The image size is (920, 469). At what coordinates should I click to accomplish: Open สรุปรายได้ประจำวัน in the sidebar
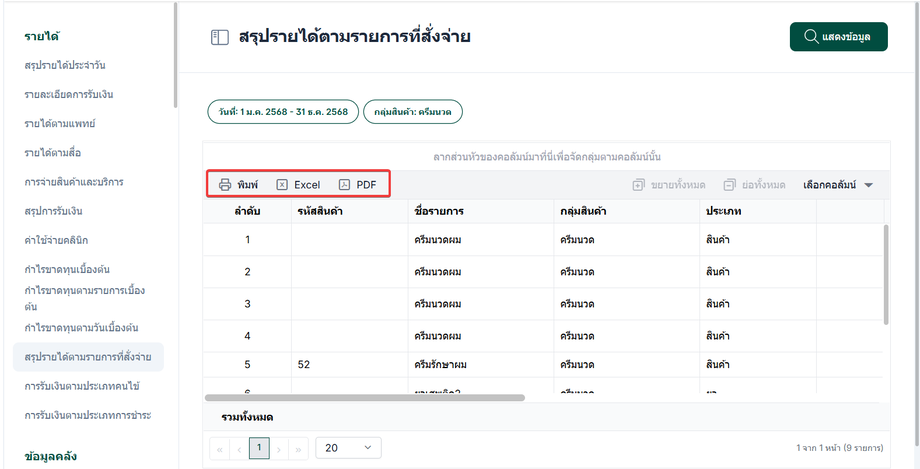[x=65, y=65]
